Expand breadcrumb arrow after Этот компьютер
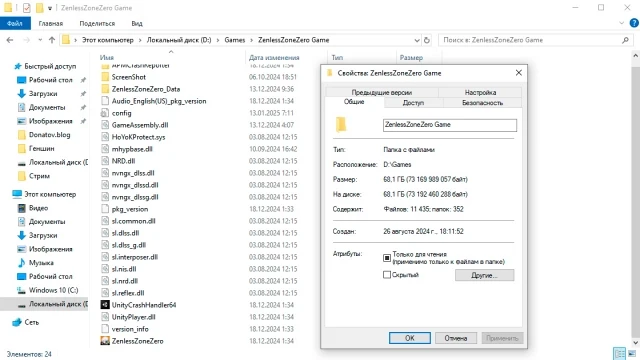Image resolution: width=640 pixels, height=360 pixels. point(140,40)
